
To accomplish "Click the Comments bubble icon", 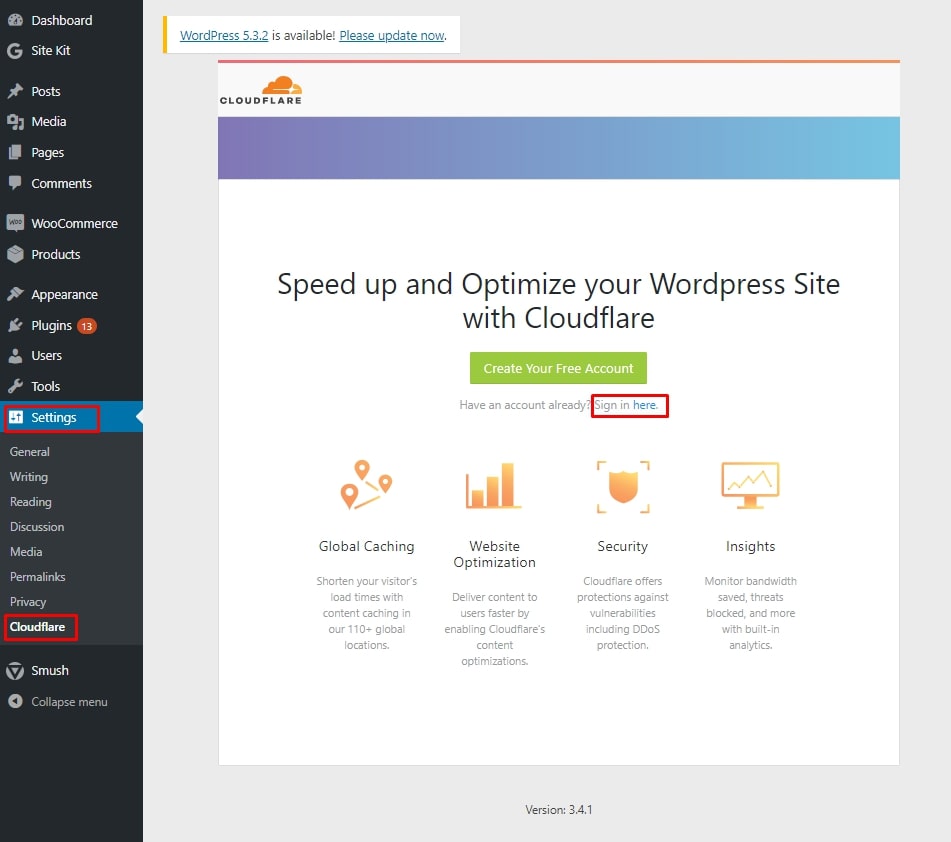I will [15, 183].
